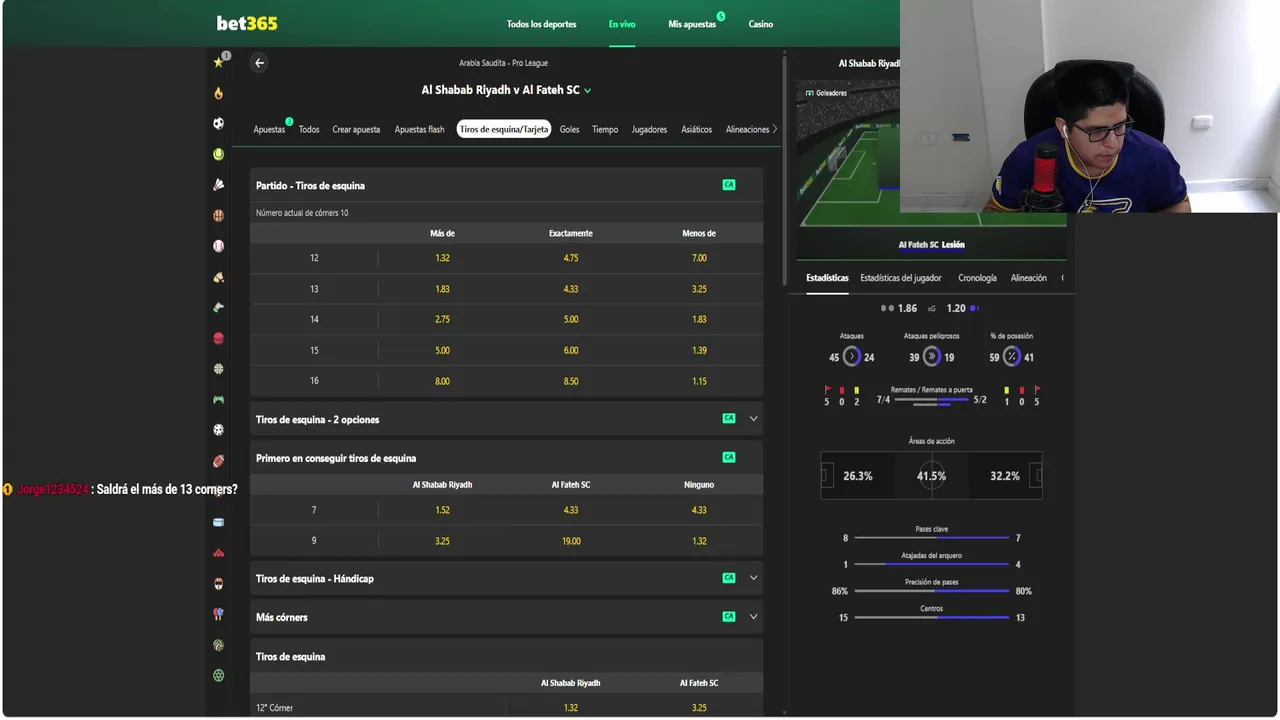Bet Más de 16 corners at 8.00

point(442,381)
